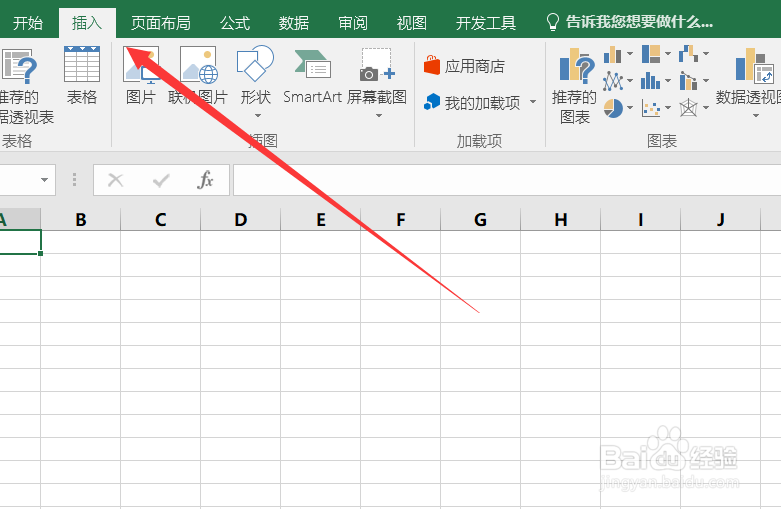Insert a combo chart
This screenshot has width=781, height=509.
pos(688,81)
